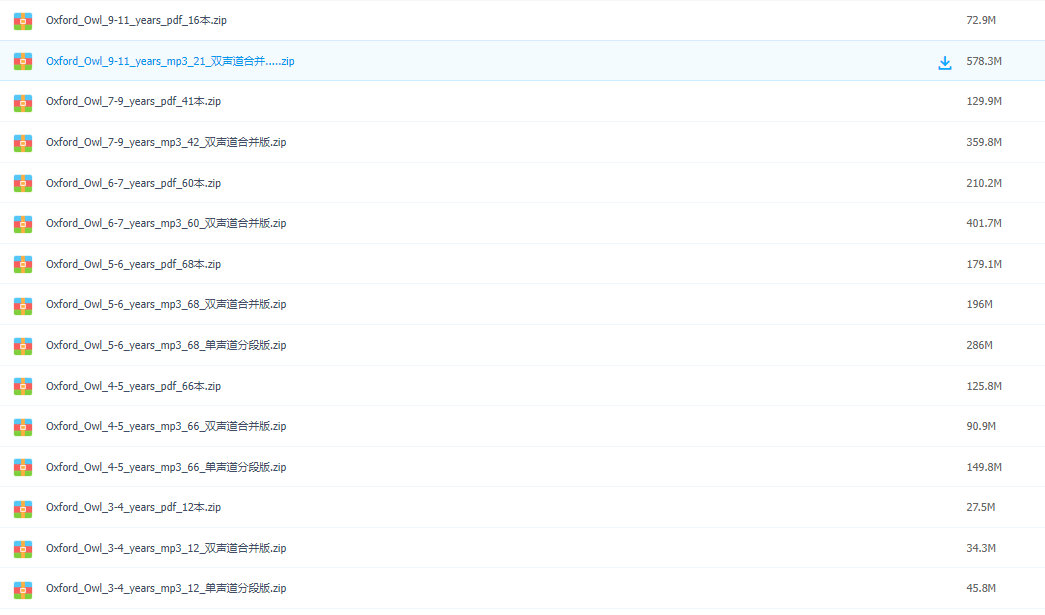Screen dimensions: 1045x615
Task: Open the Oxford_Owl_9-11_years_mp3_21 file link
Action: 170,62
